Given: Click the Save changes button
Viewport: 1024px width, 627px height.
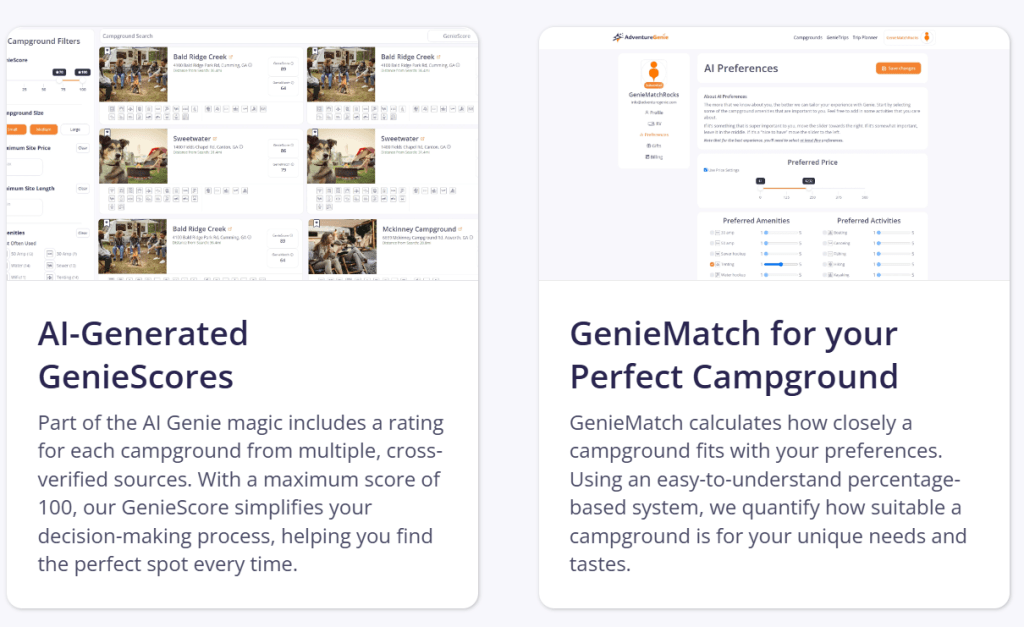Looking at the screenshot, I should point(897,68).
